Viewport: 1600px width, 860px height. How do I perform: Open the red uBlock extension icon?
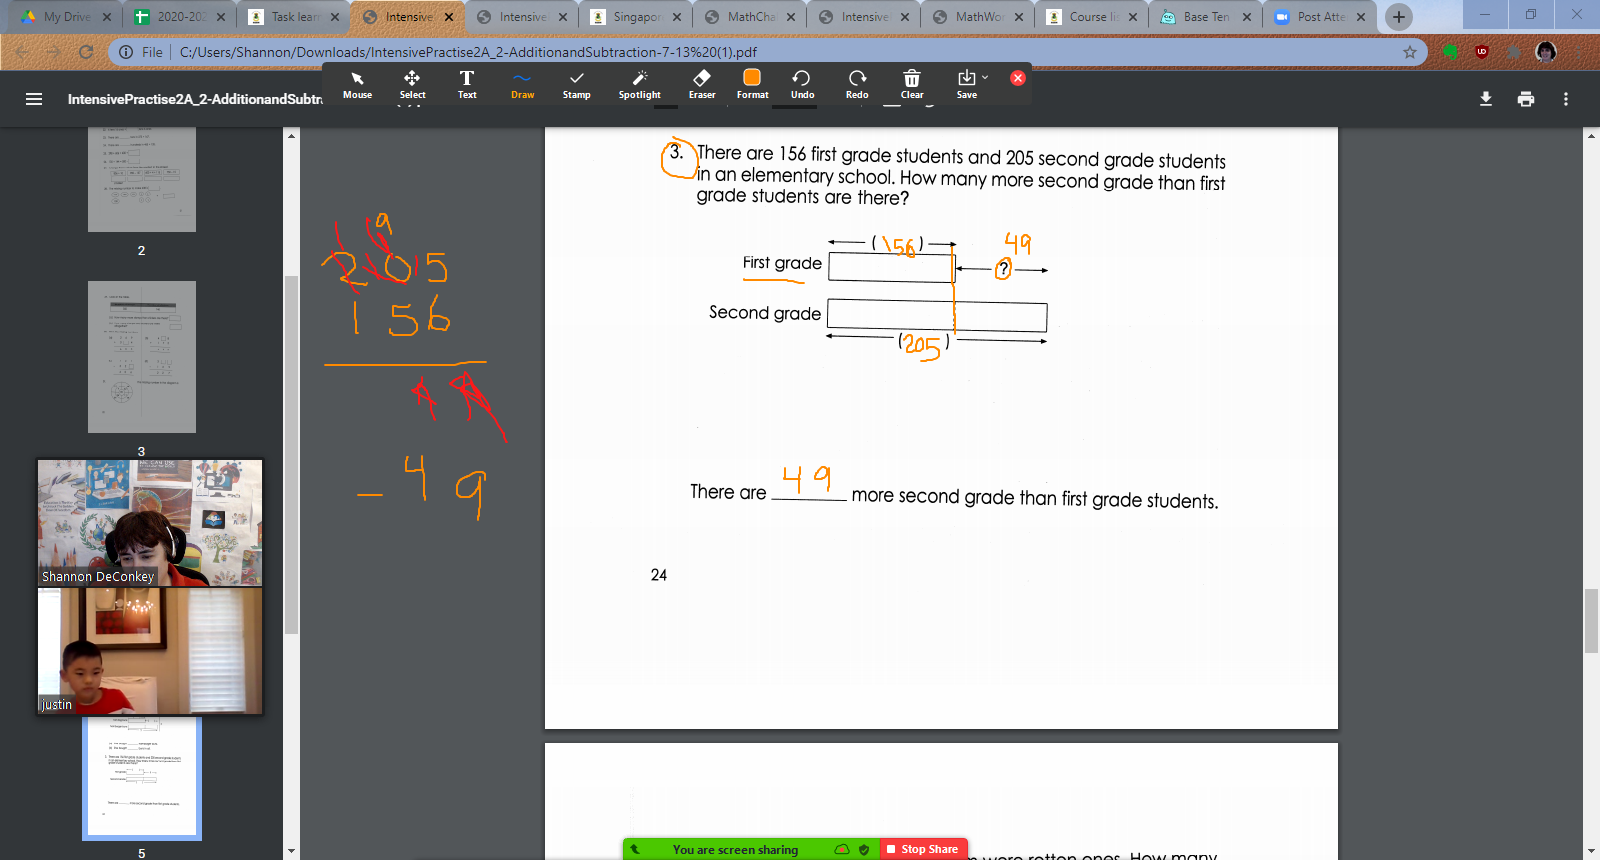coord(1482,52)
